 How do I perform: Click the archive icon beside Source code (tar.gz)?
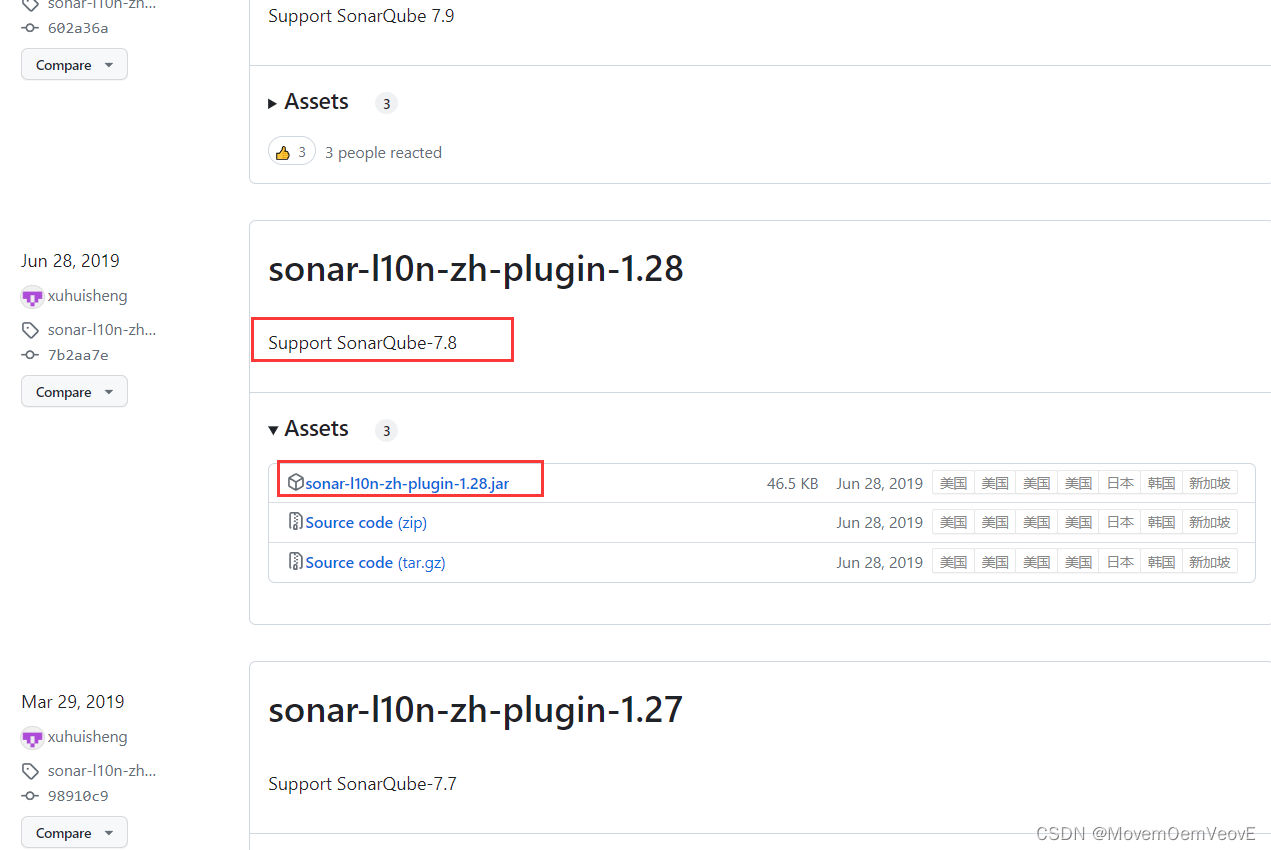click(x=295, y=561)
